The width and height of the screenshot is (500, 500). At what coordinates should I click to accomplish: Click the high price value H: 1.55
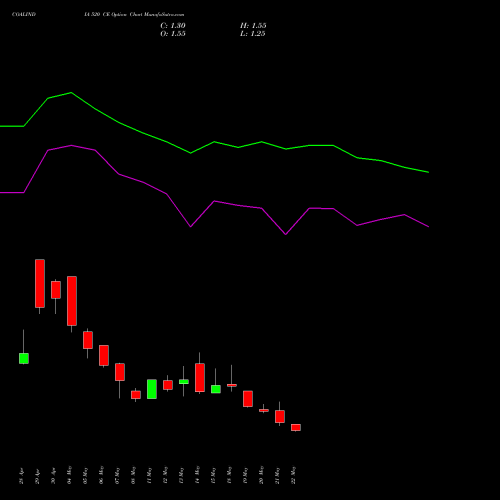[253, 26]
